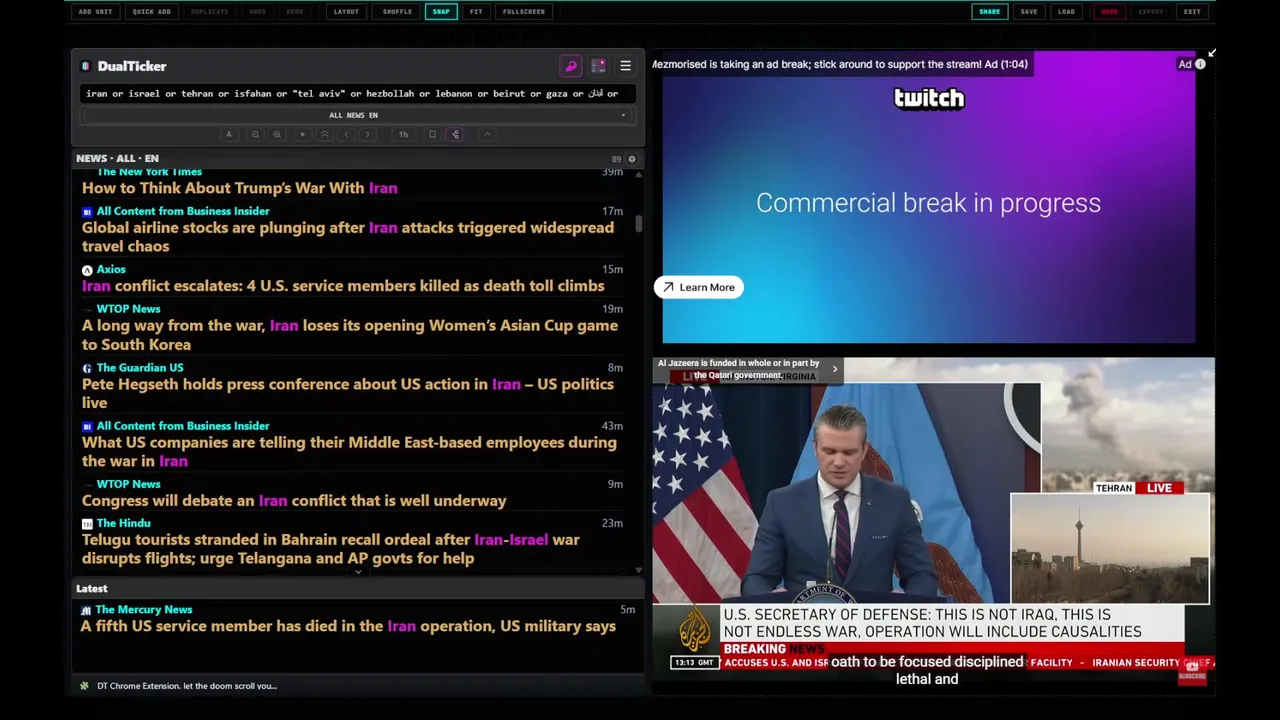Click the EXIT button

click(x=1192, y=12)
